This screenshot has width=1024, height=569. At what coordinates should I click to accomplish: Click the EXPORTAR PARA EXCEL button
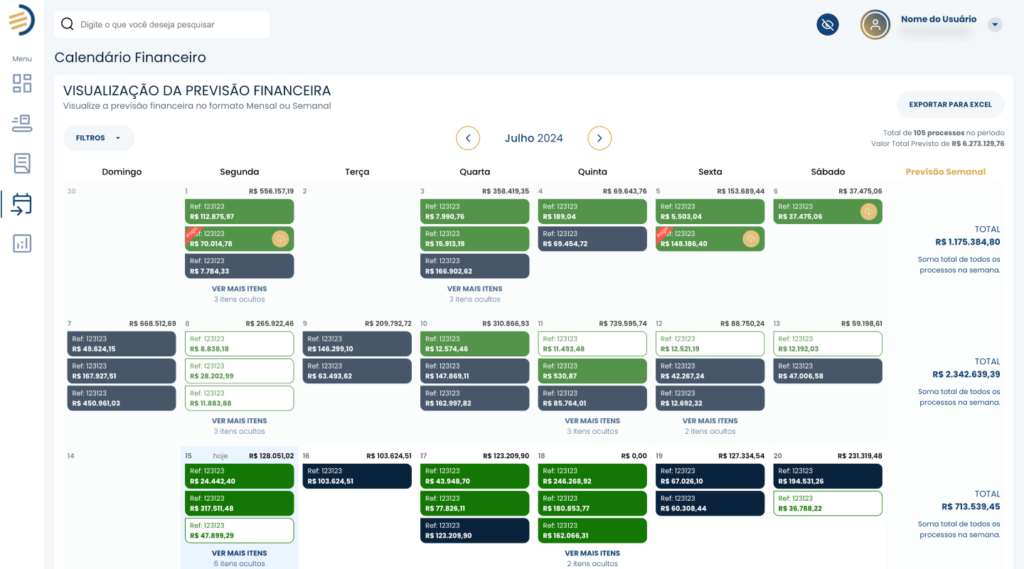pyautogui.click(x=949, y=104)
